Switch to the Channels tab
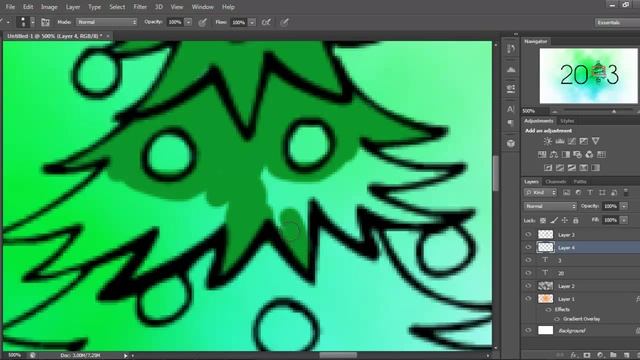The height and width of the screenshot is (360, 640). click(x=556, y=182)
